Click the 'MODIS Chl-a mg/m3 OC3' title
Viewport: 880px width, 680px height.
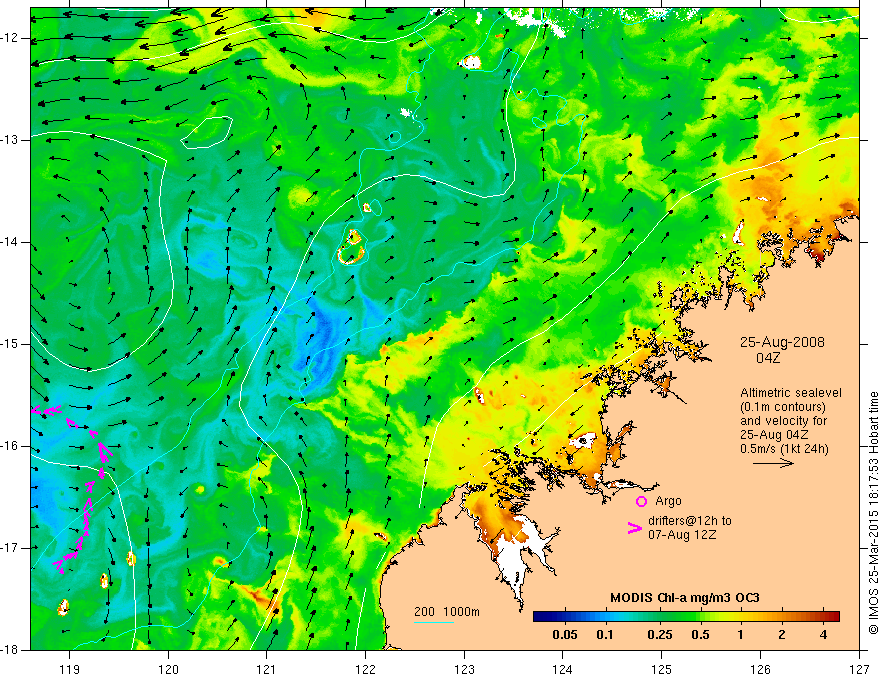(x=685, y=598)
